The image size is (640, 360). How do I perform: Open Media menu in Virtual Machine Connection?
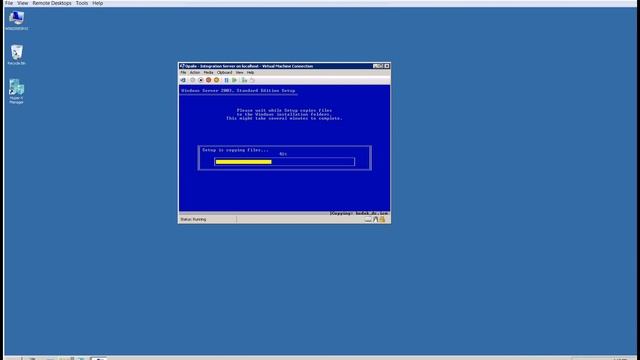coord(208,73)
